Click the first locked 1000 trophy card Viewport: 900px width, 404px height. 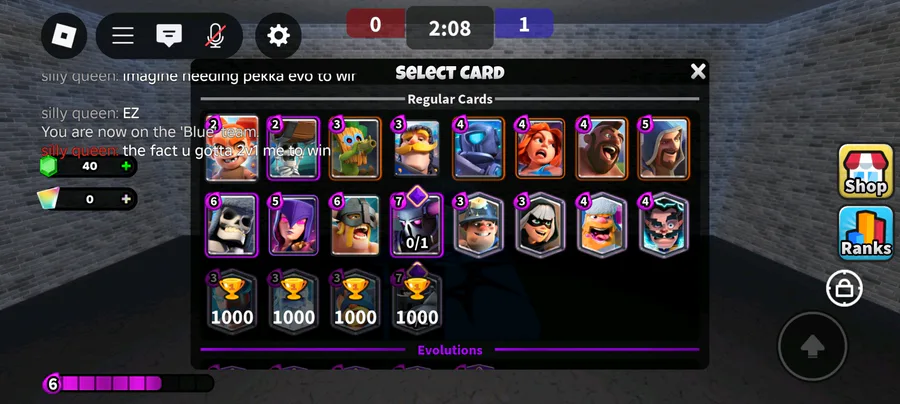231,302
